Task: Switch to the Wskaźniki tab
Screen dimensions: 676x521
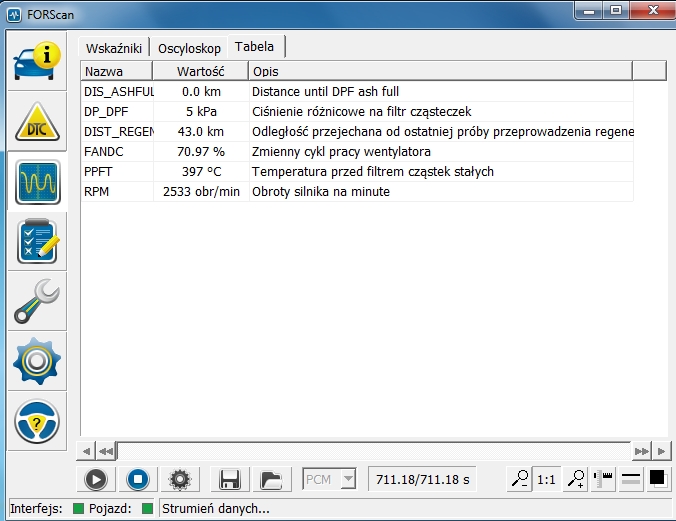Action: point(114,47)
